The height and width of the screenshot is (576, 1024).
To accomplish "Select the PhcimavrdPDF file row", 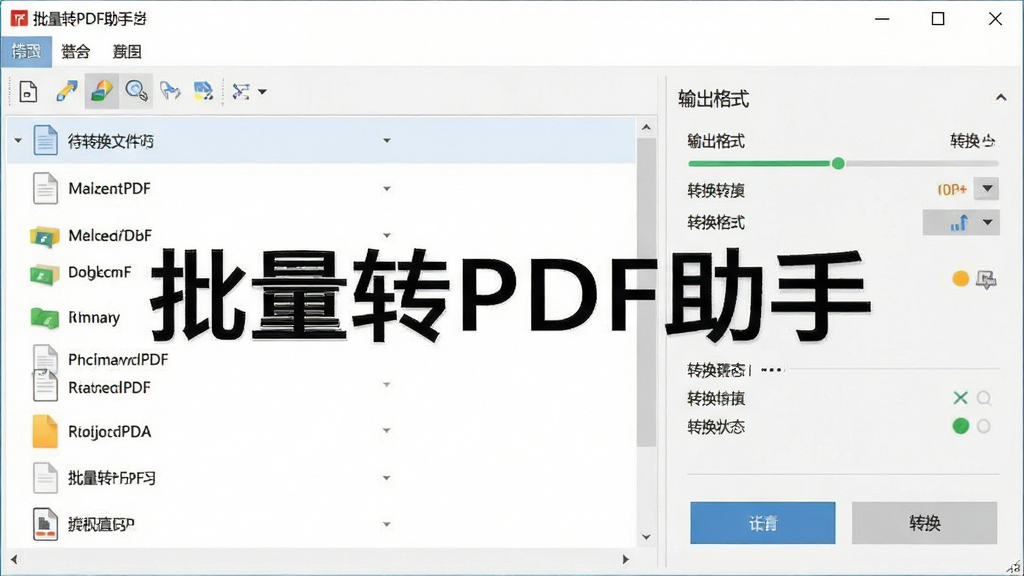I will coord(320,359).
